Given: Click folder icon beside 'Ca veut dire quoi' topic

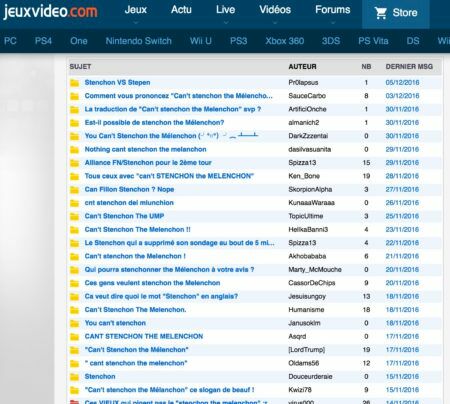Looking at the screenshot, I should coord(74,296).
